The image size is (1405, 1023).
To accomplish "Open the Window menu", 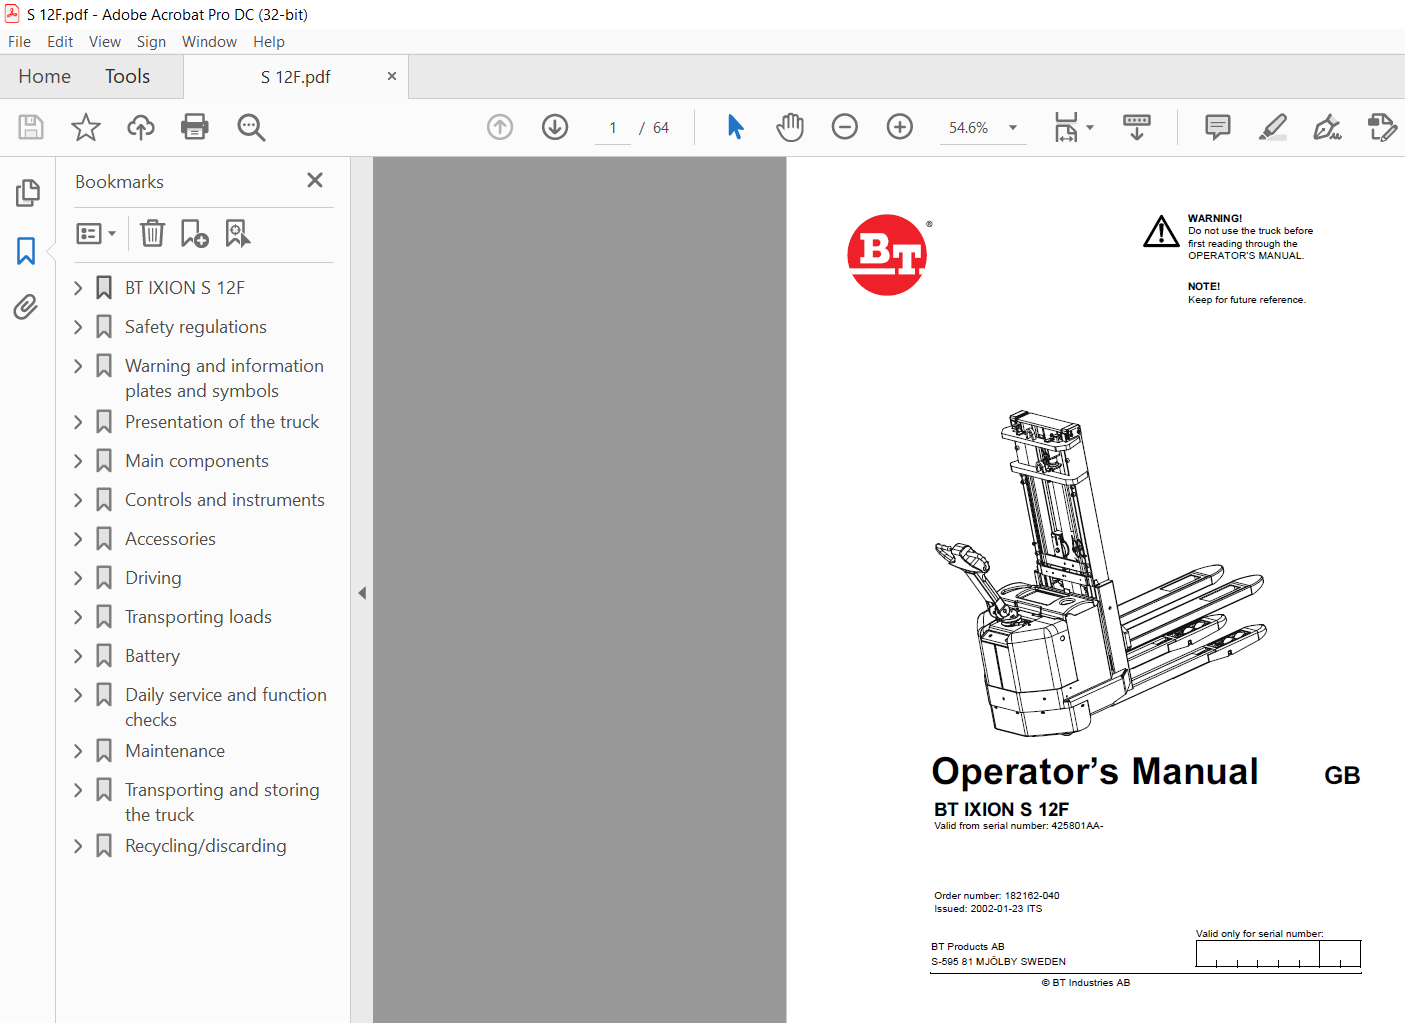I will point(209,42).
